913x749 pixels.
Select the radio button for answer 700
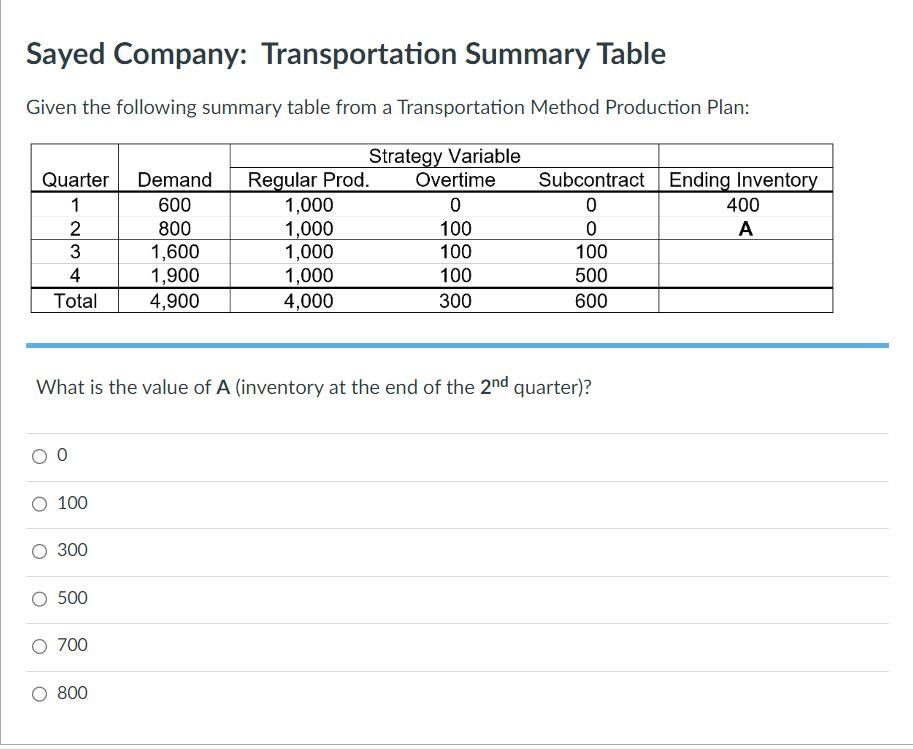[38, 645]
